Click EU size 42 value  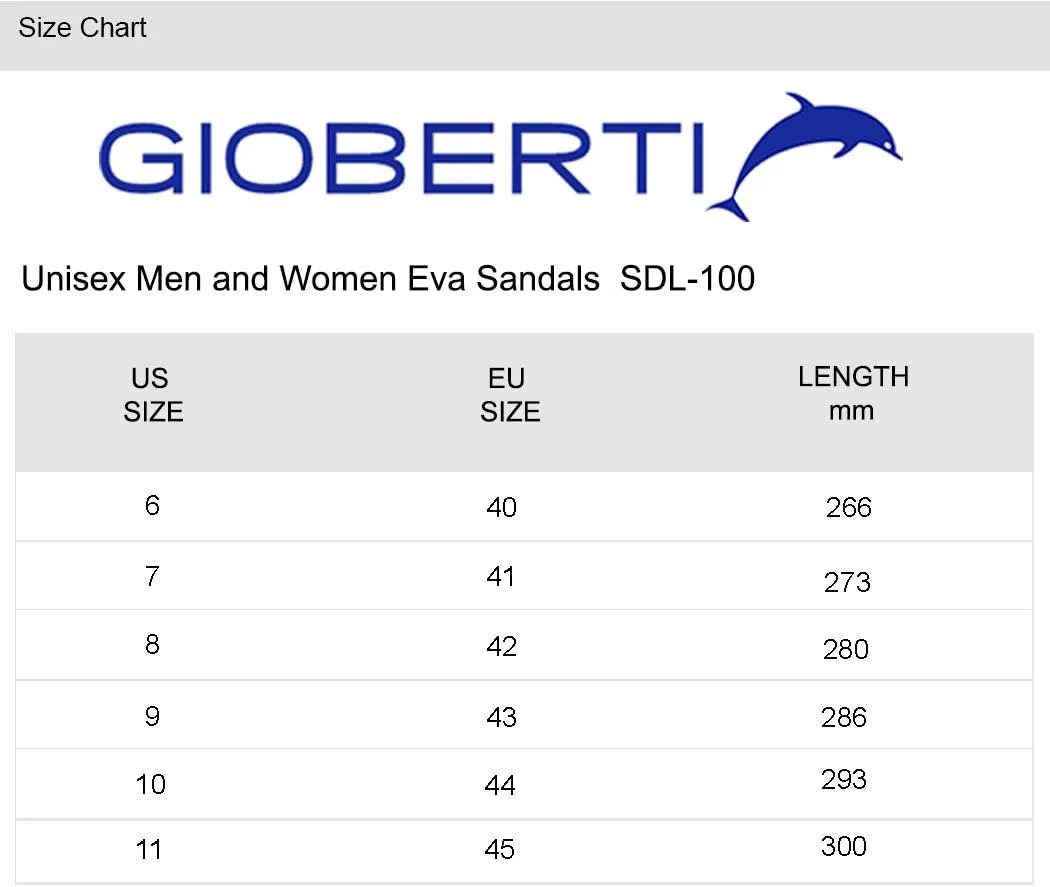(x=502, y=647)
